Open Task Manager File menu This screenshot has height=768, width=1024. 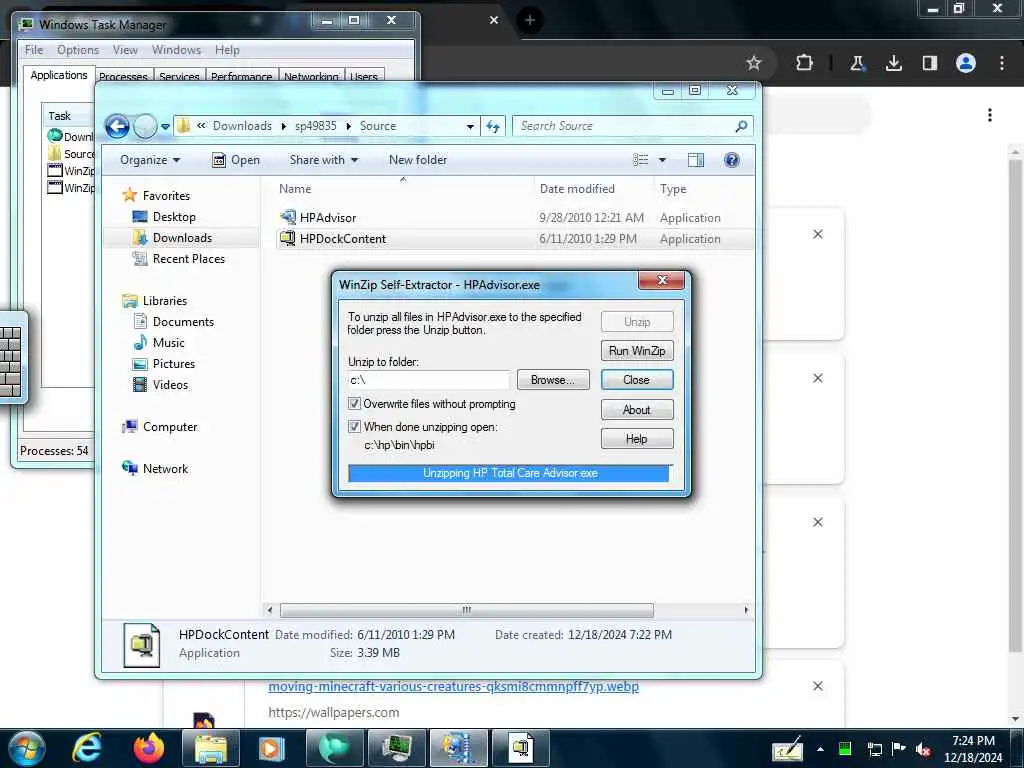click(x=34, y=50)
